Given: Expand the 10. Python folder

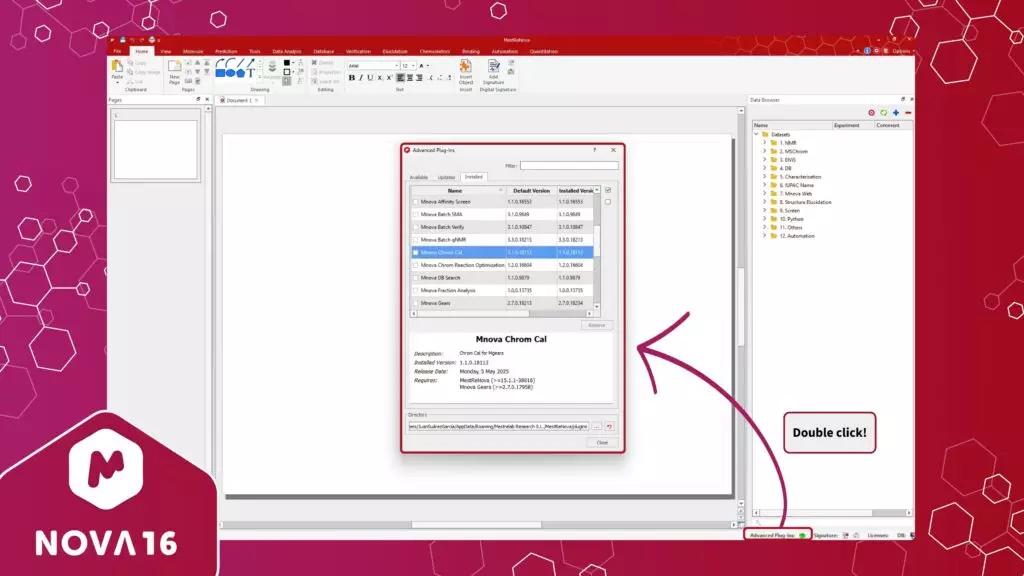Looking at the screenshot, I should pyautogui.click(x=764, y=218).
